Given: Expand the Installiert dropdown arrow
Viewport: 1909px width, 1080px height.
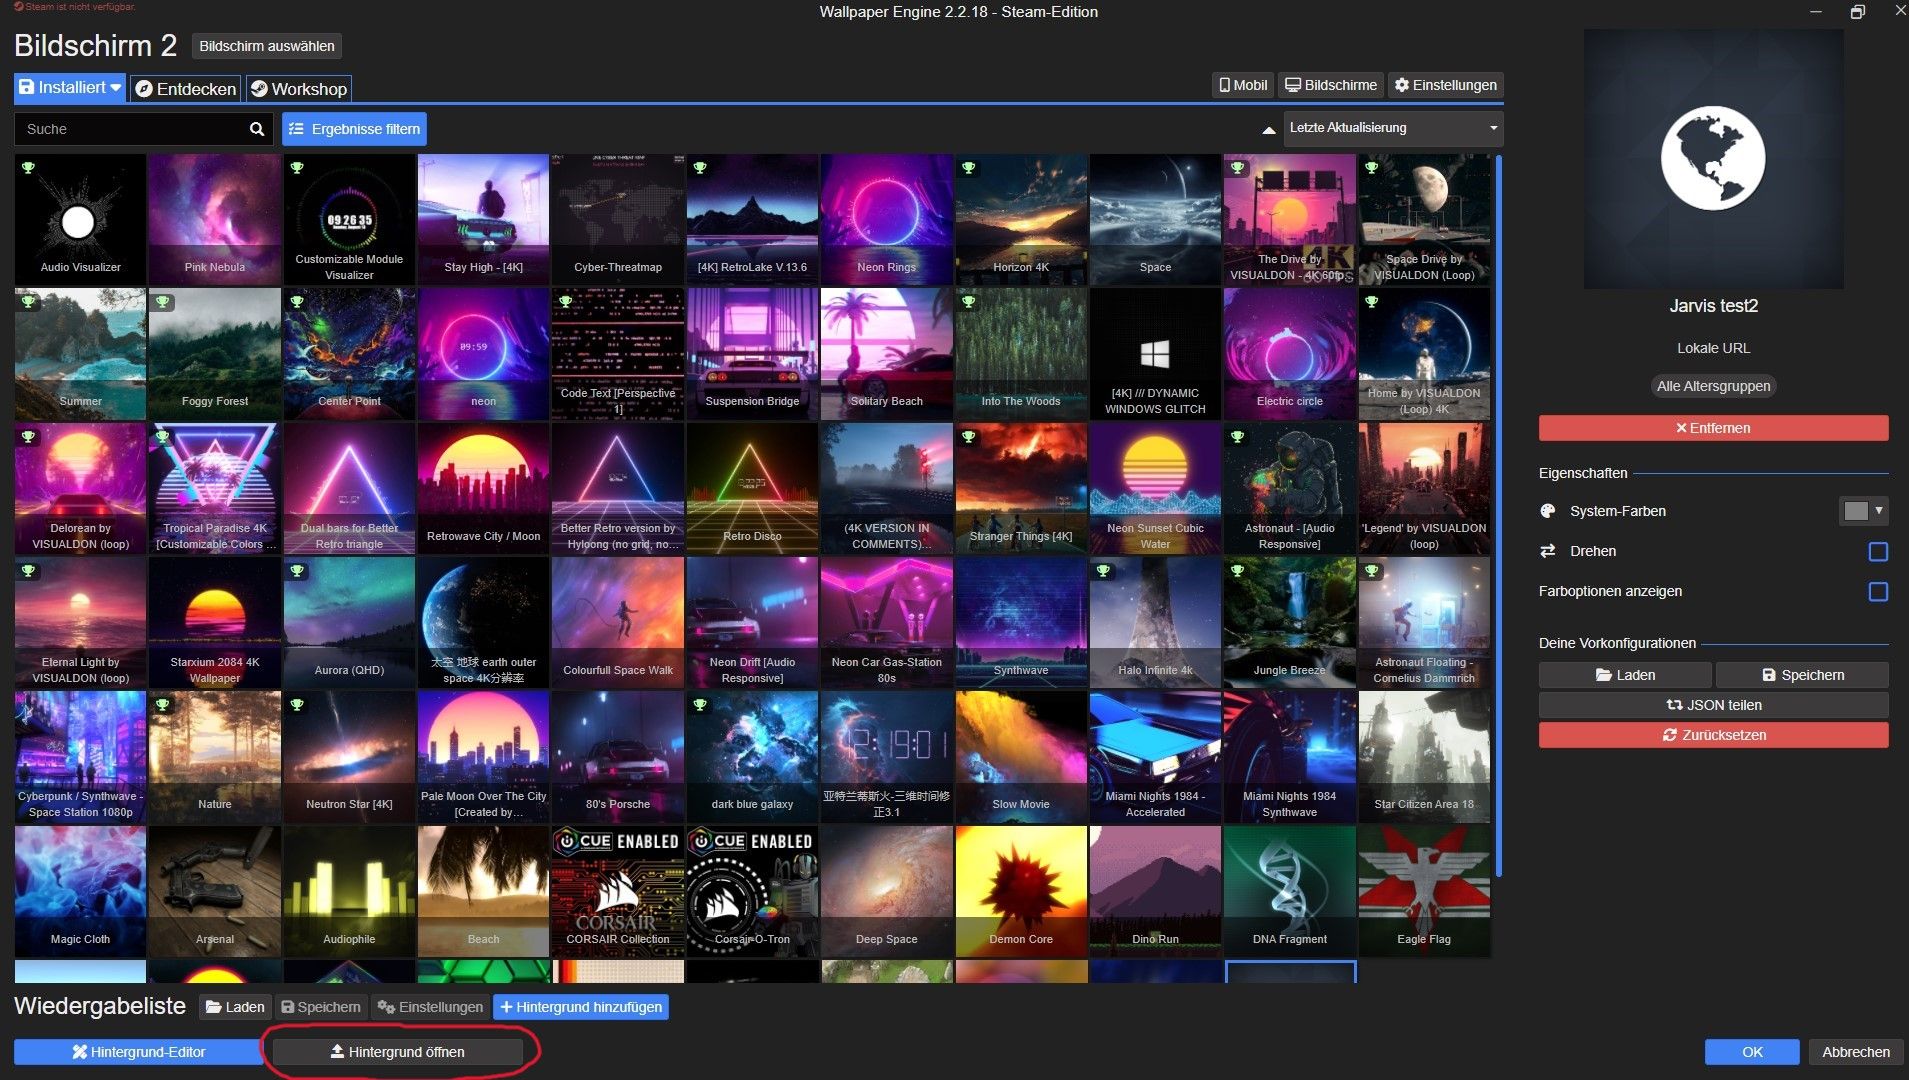Looking at the screenshot, I should click(116, 88).
